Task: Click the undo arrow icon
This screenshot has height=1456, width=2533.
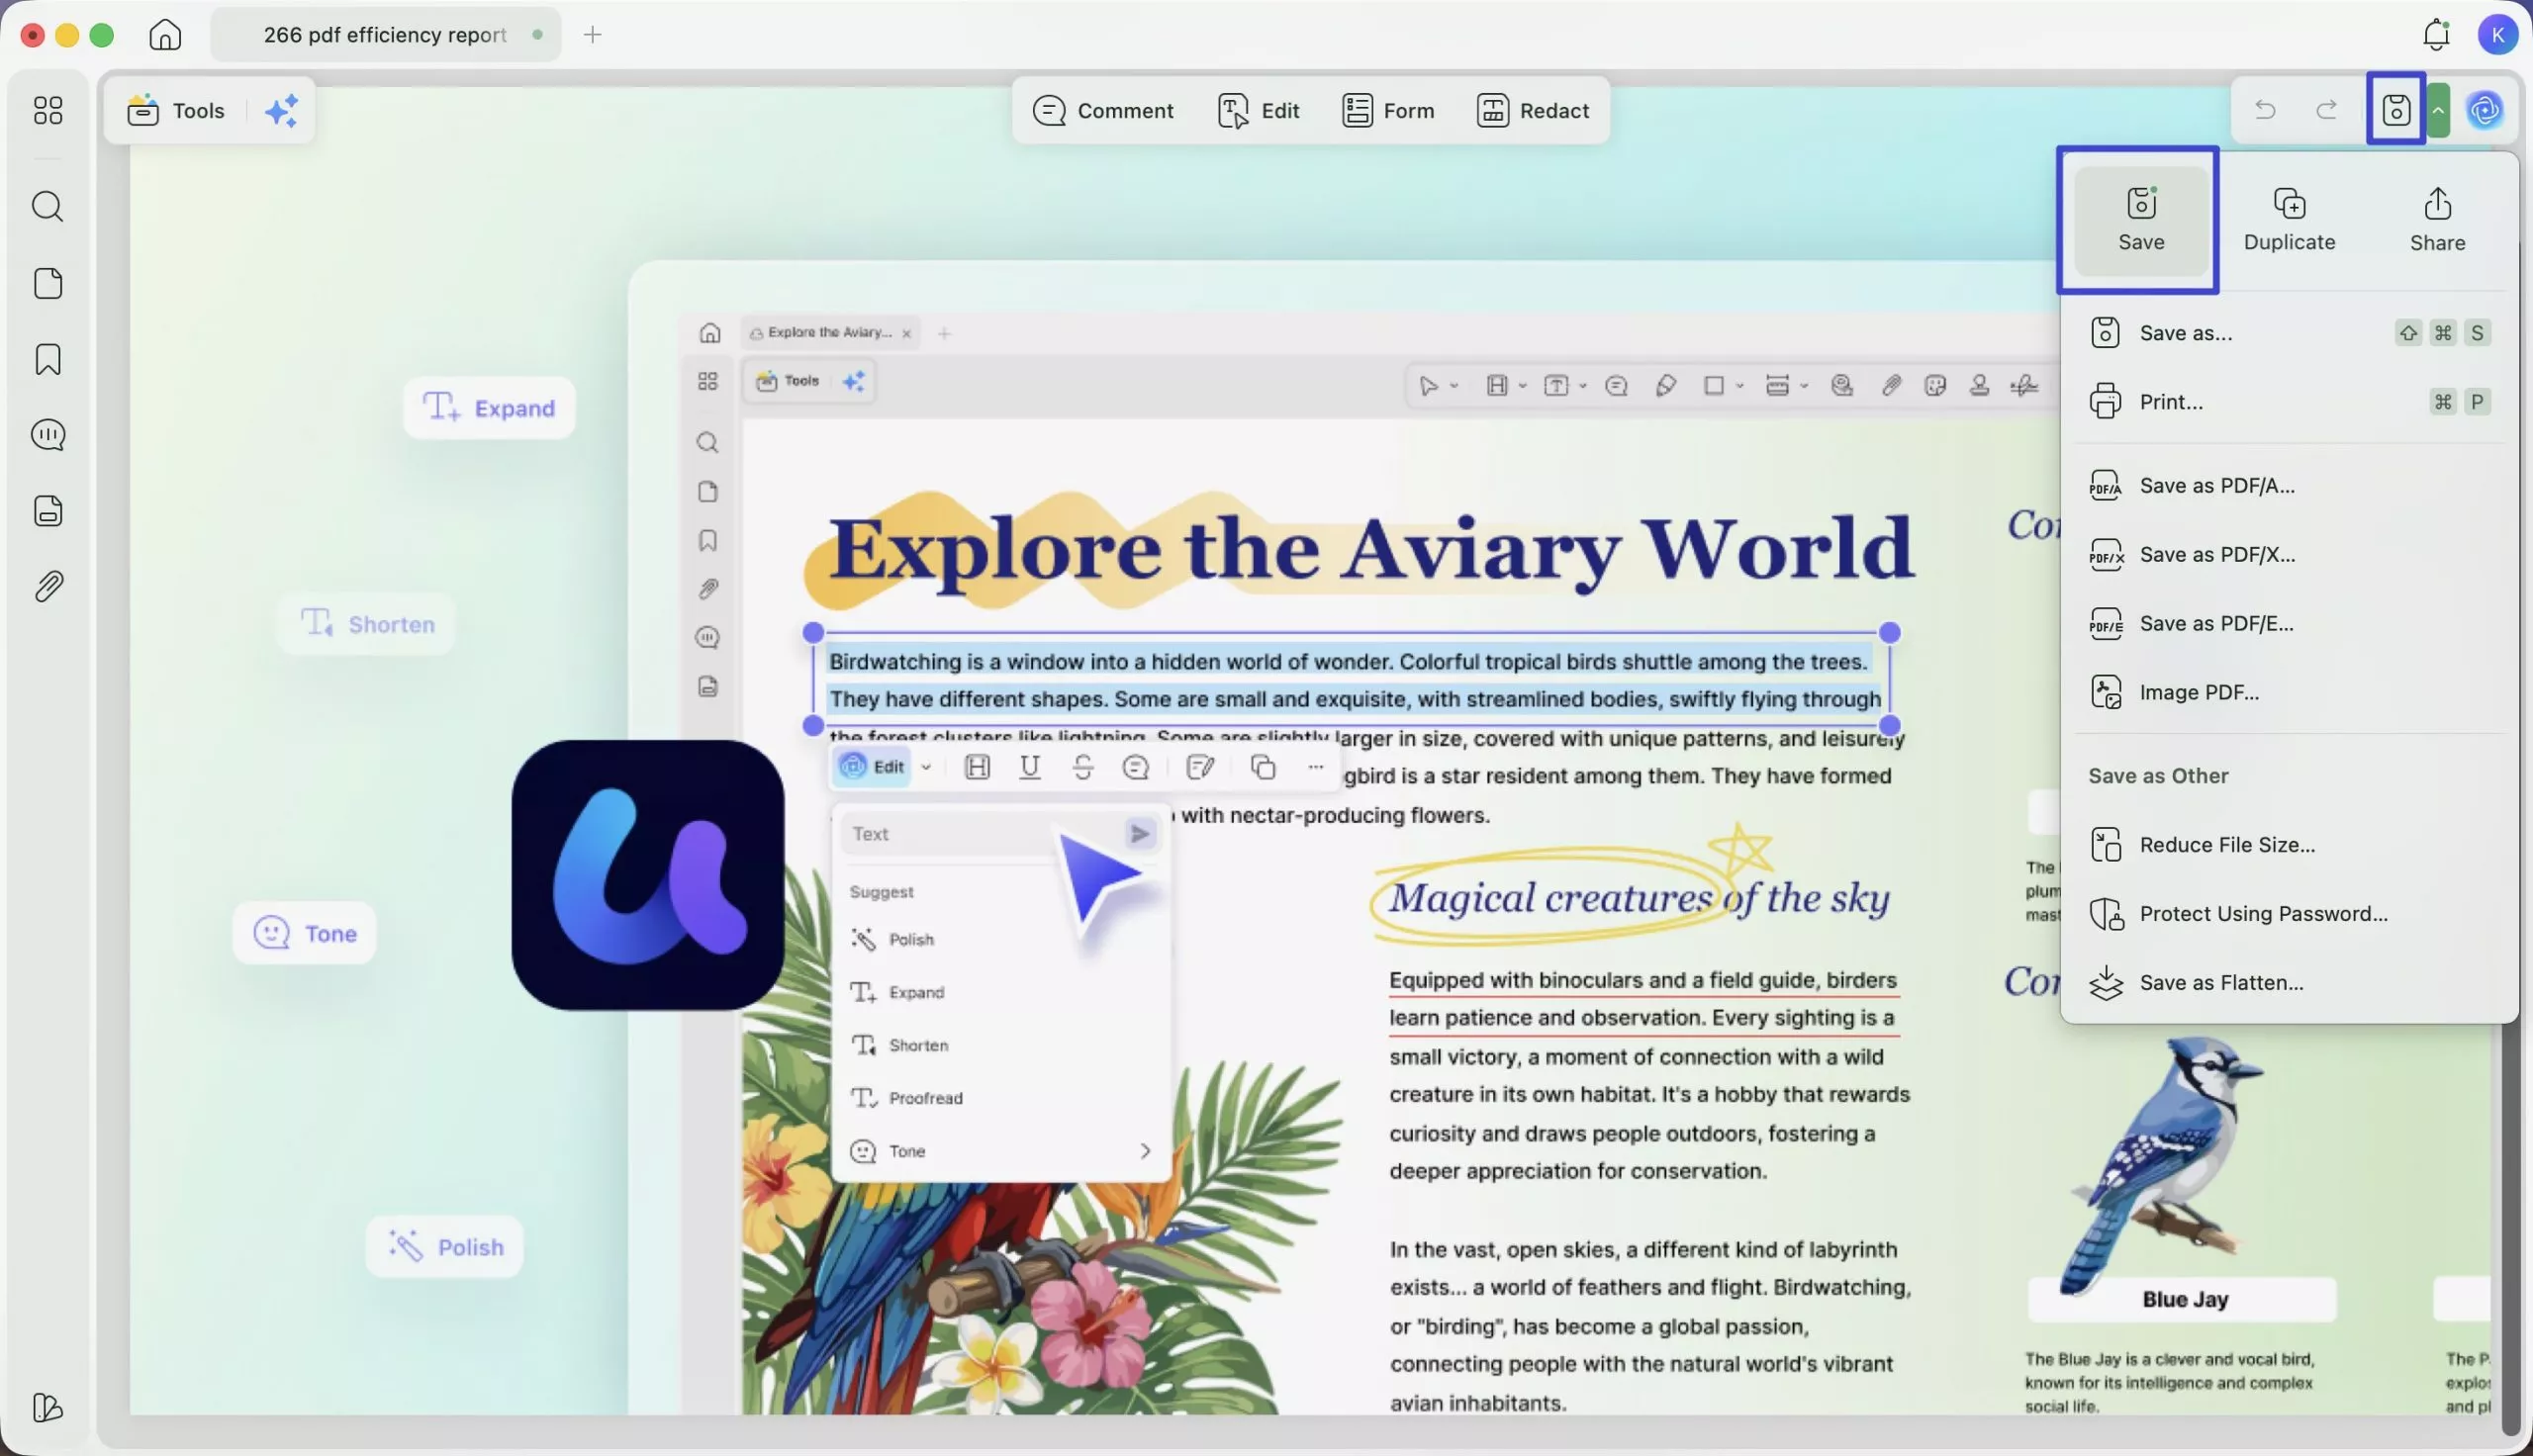Action: (2265, 110)
